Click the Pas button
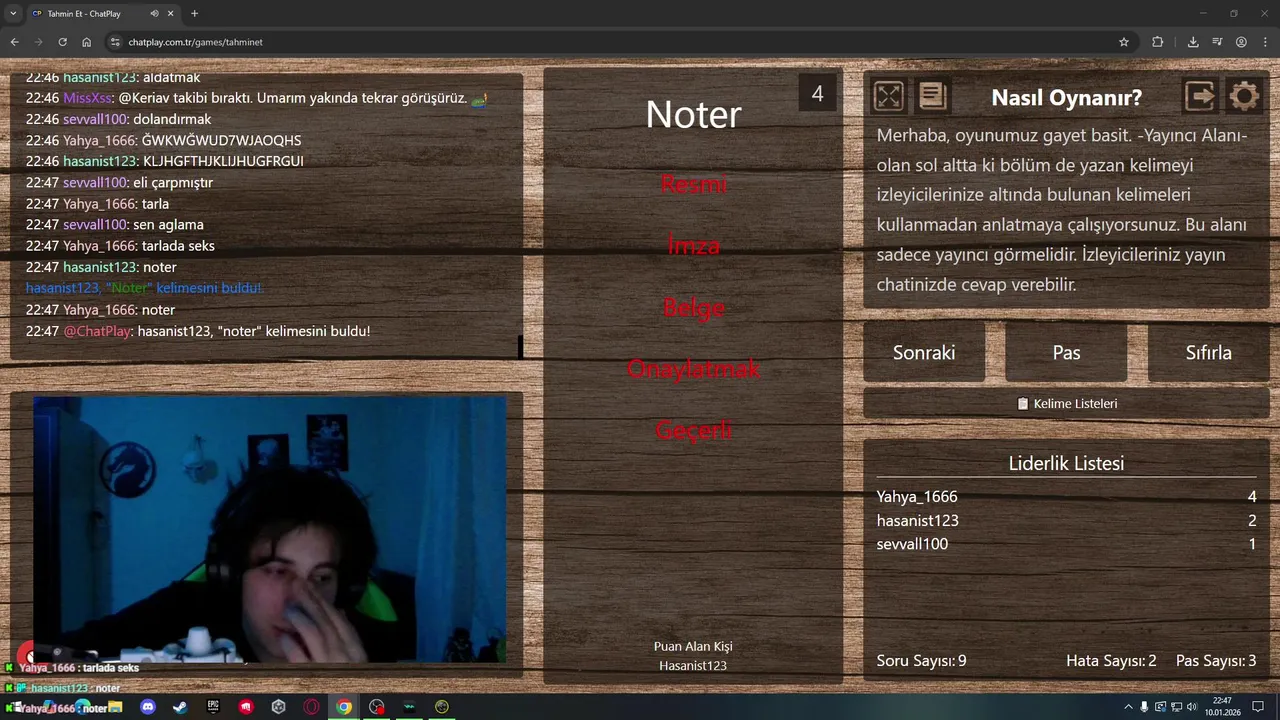1280x720 pixels. 1066,352
